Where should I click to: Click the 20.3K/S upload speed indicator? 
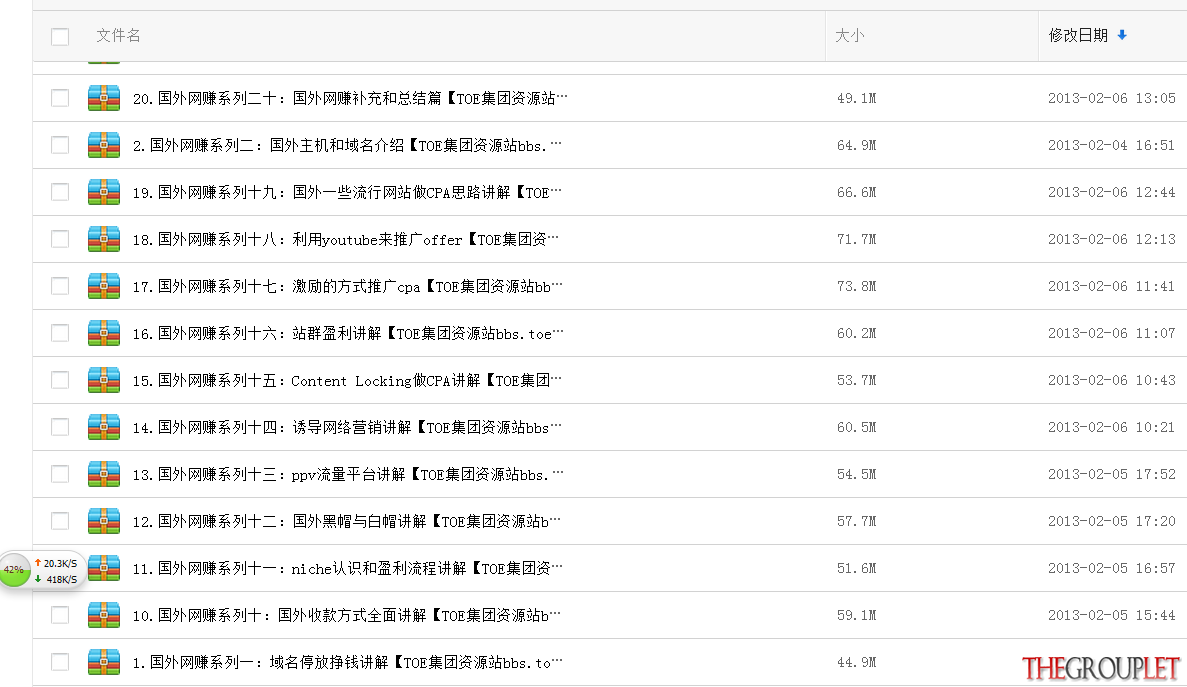tap(56, 563)
